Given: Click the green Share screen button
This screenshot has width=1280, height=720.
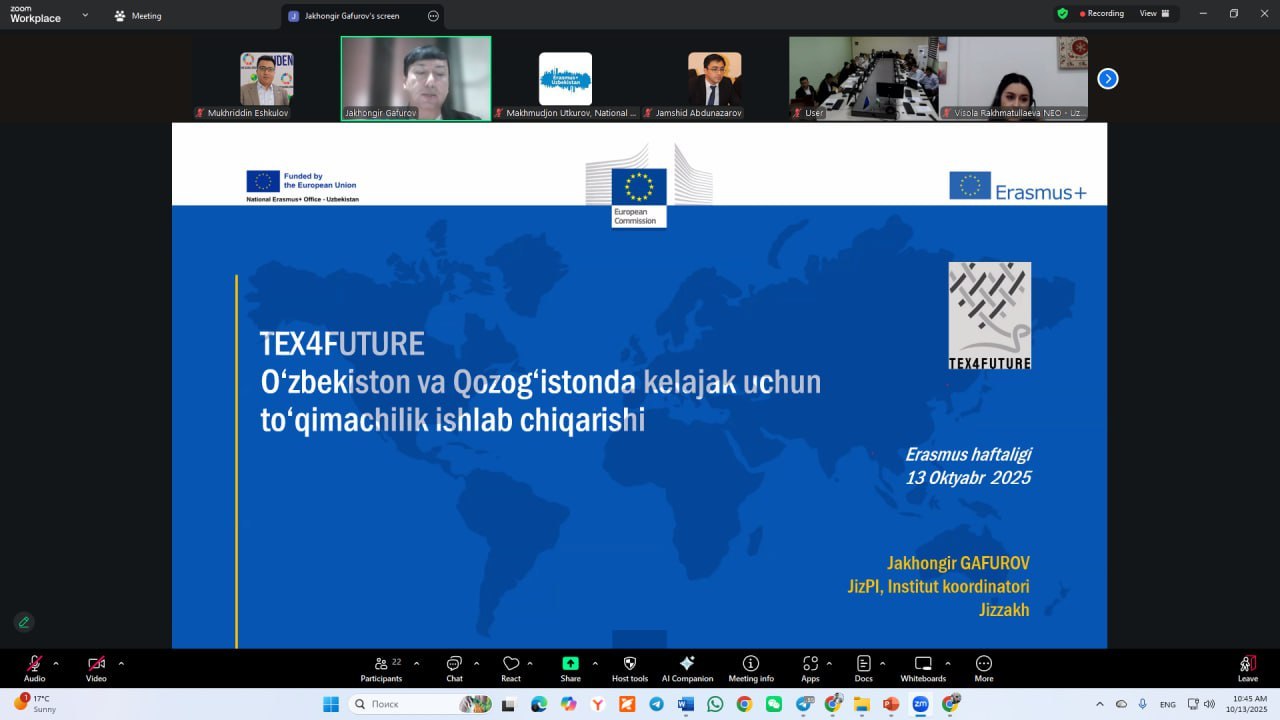Looking at the screenshot, I should 570,665.
